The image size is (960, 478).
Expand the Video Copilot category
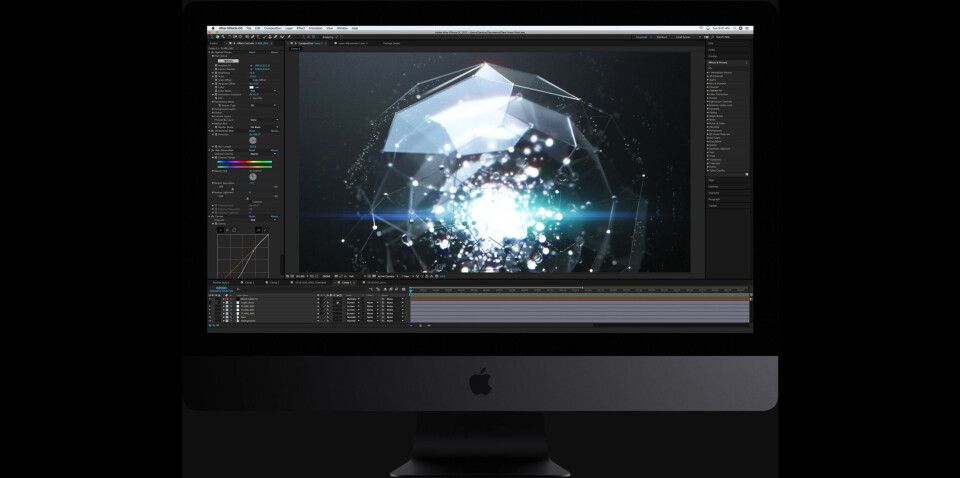(x=707, y=171)
